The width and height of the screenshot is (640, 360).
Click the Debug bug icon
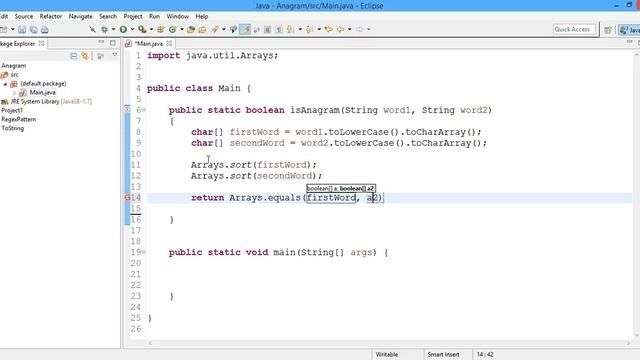105,29
